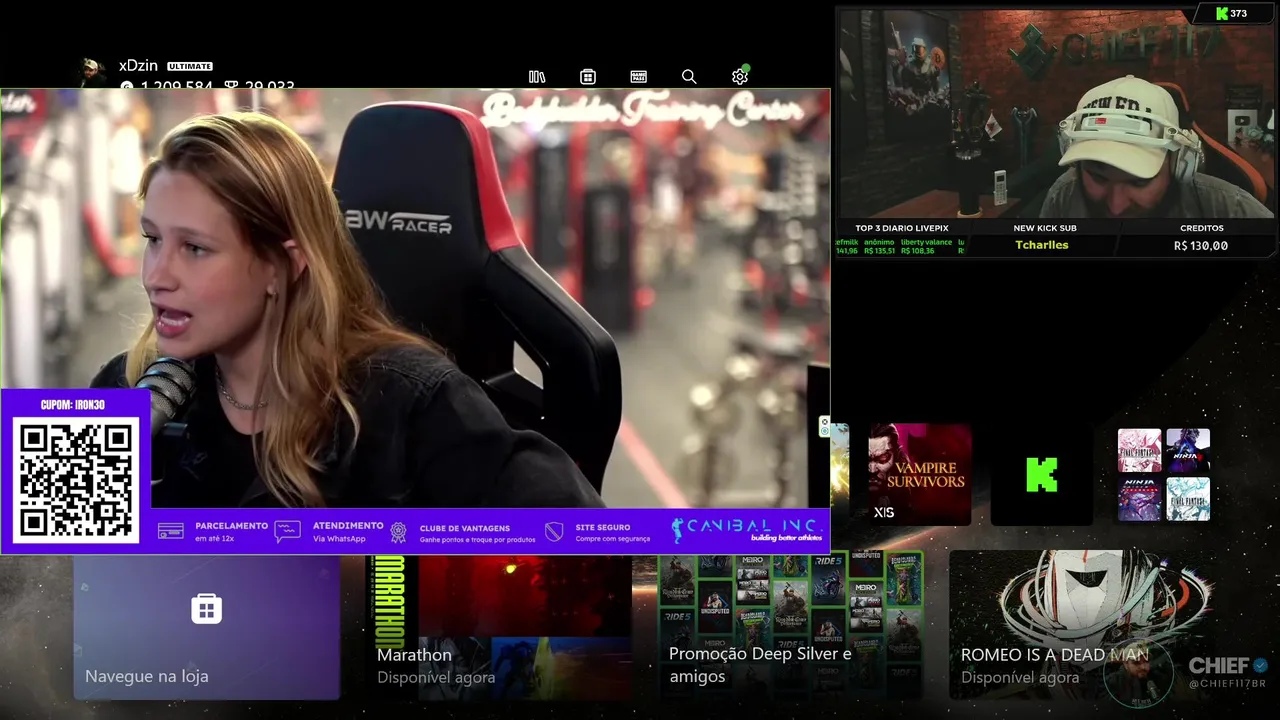Open the Marathon promo tile
This screenshot has width=1280, height=720.
498,627
